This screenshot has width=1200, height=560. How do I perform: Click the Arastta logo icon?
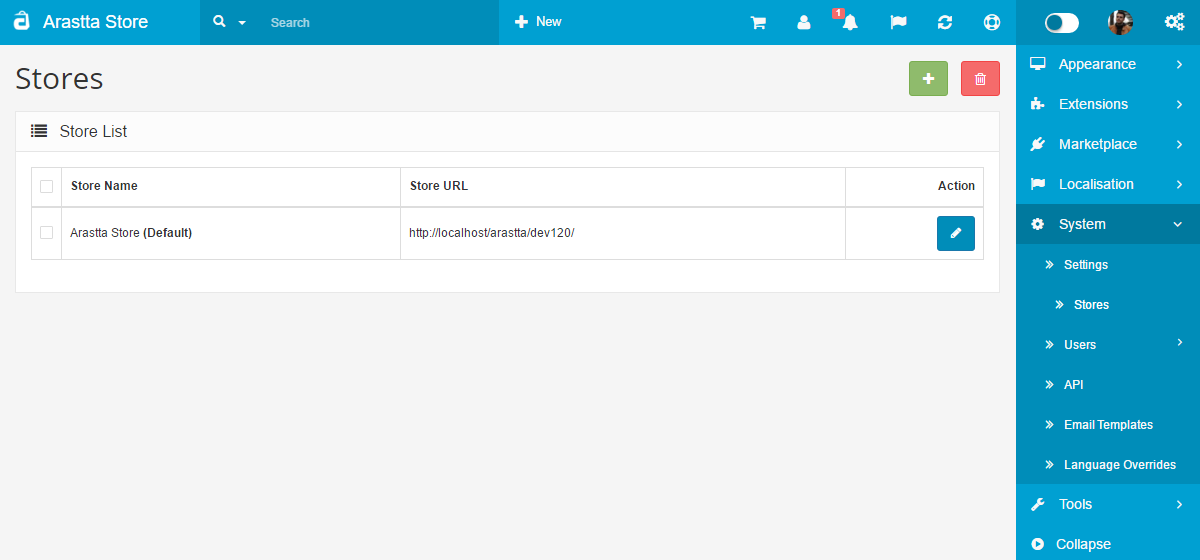click(21, 21)
